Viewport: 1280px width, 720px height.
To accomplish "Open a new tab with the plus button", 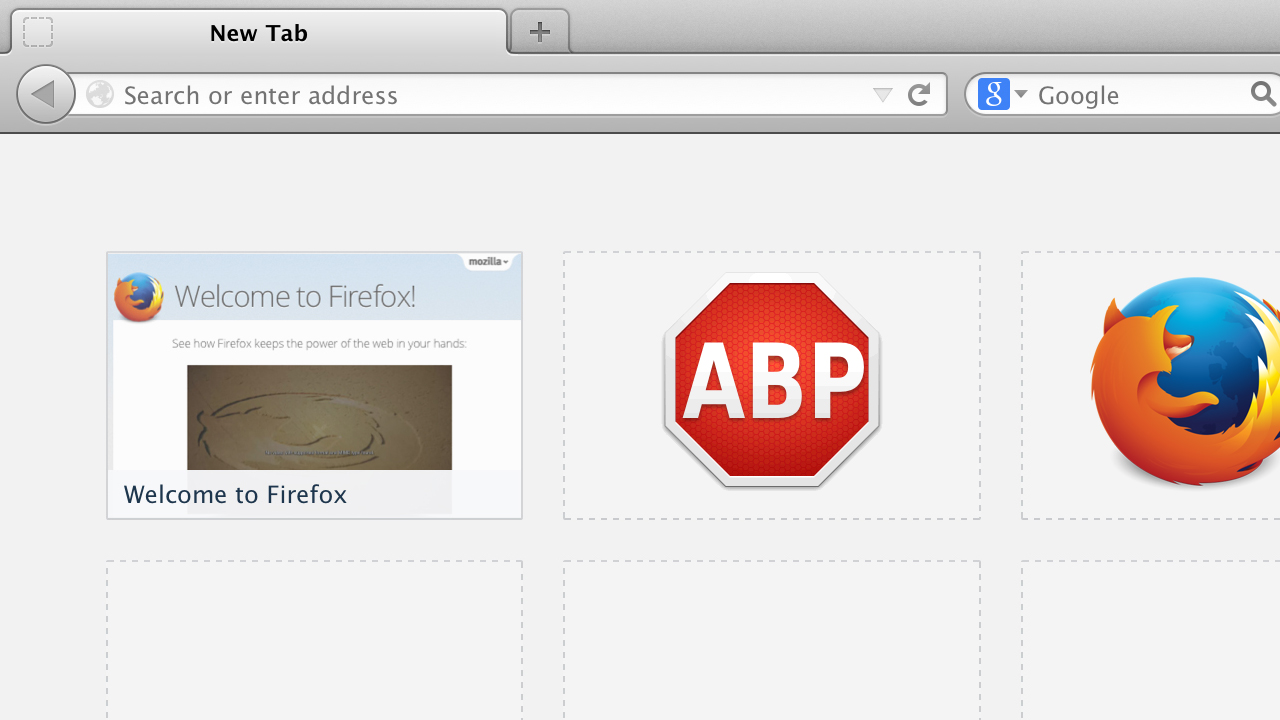I will pyautogui.click(x=539, y=31).
